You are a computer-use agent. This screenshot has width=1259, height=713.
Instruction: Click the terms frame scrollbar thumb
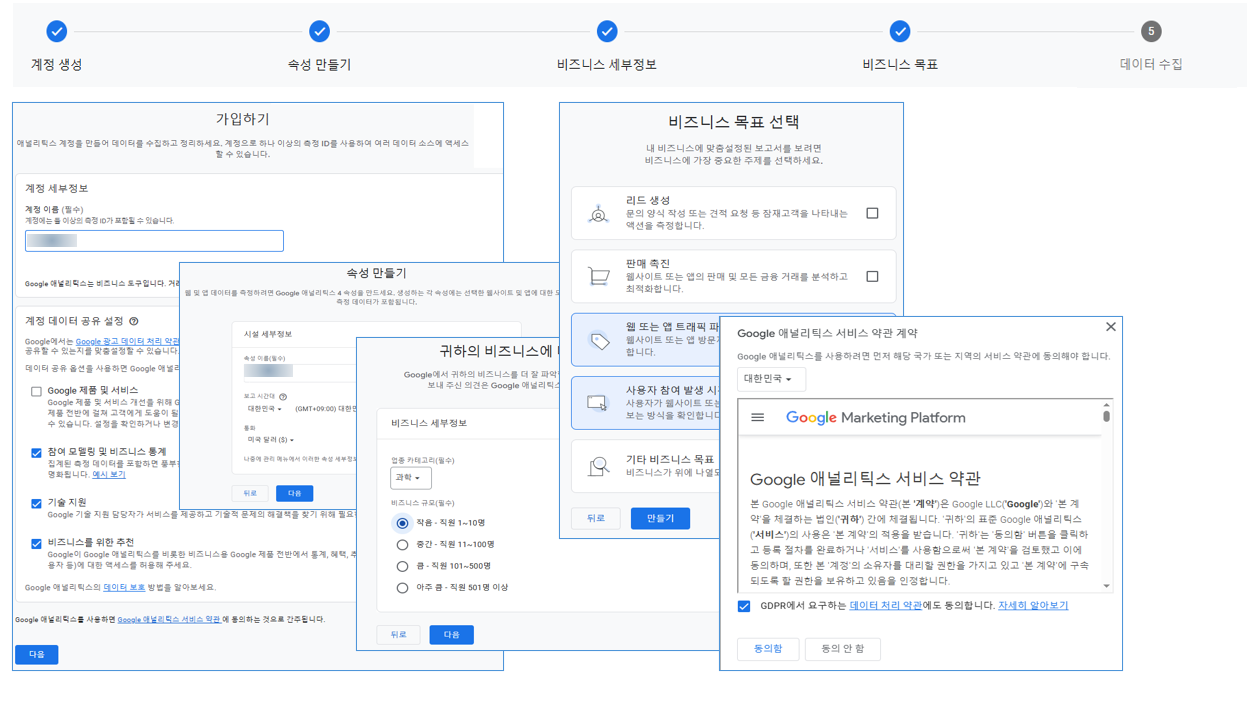click(x=1106, y=416)
